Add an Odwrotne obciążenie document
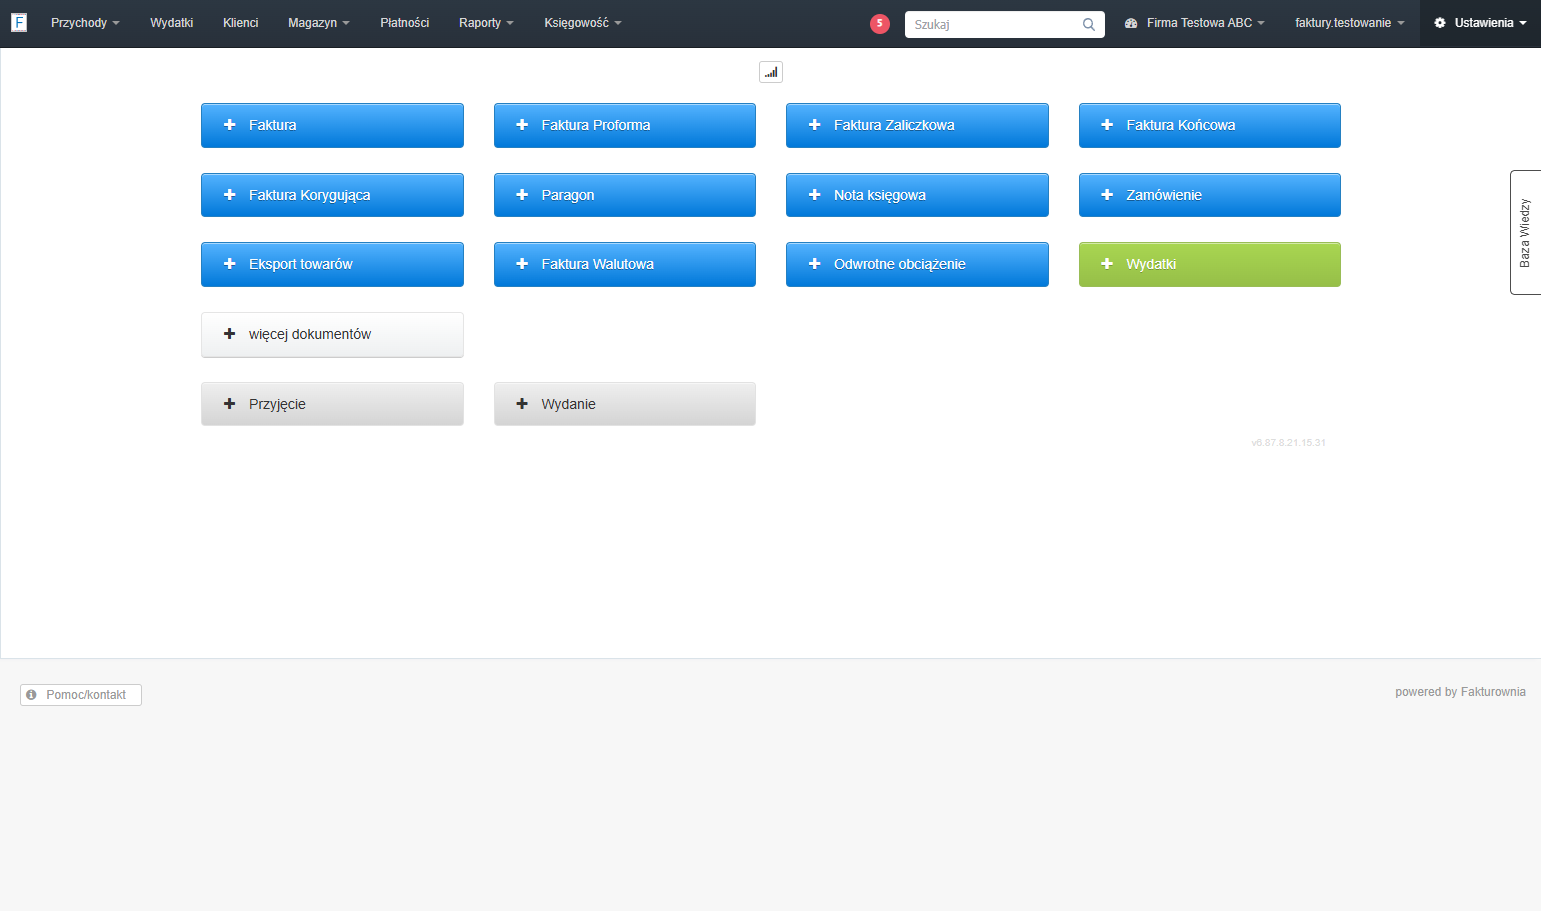The height and width of the screenshot is (911, 1541). 917,264
